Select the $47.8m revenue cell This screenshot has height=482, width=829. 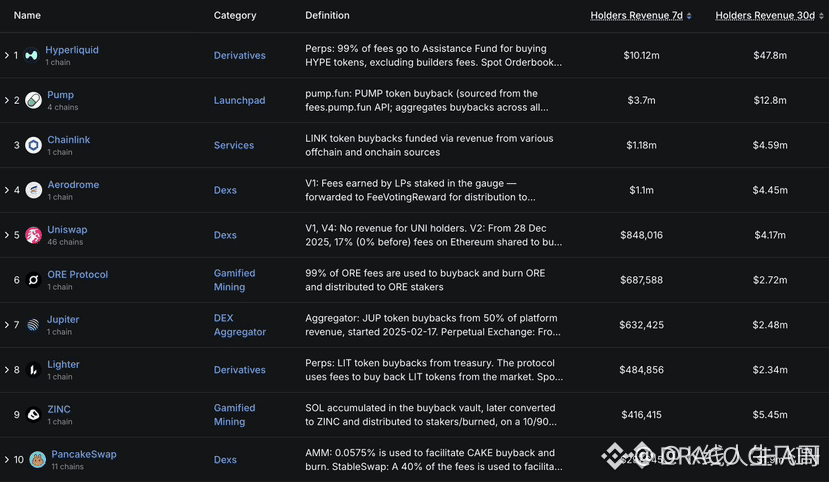pyautogui.click(x=770, y=55)
